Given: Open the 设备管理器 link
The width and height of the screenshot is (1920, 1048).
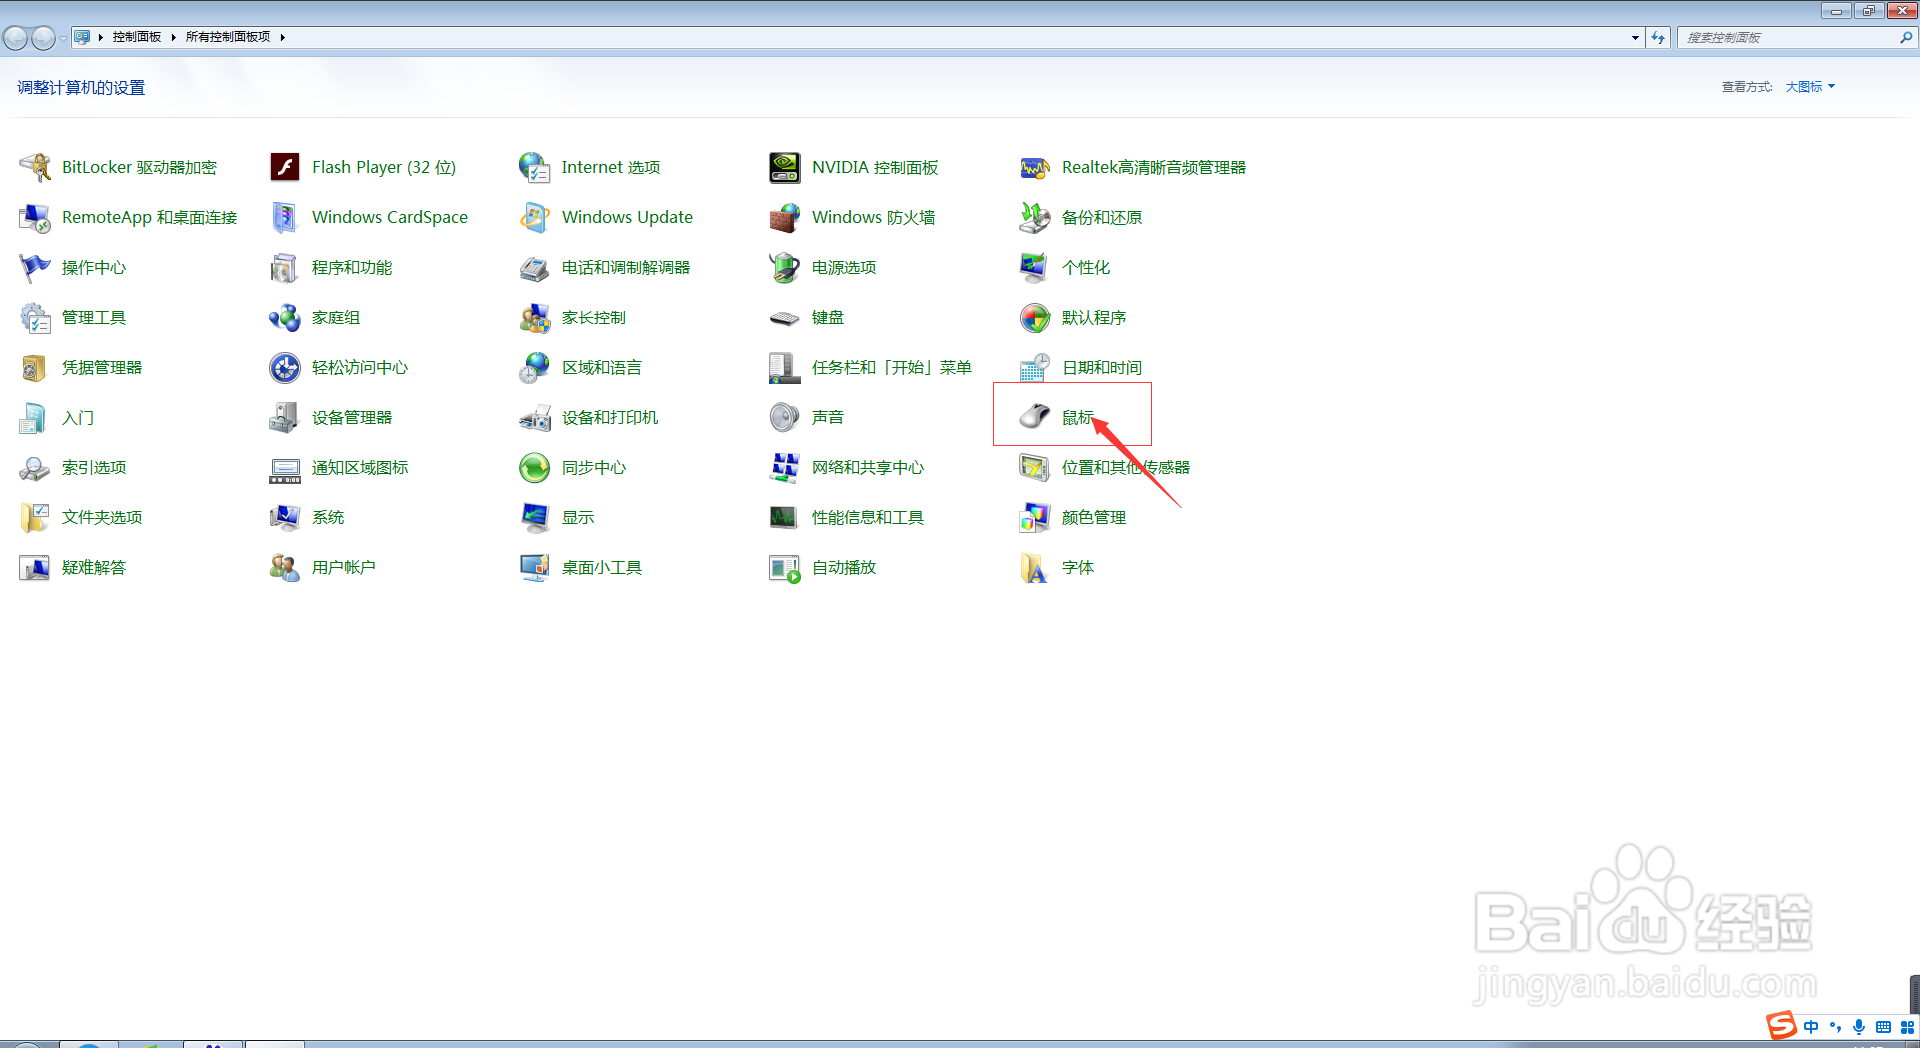Looking at the screenshot, I should (352, 417).
